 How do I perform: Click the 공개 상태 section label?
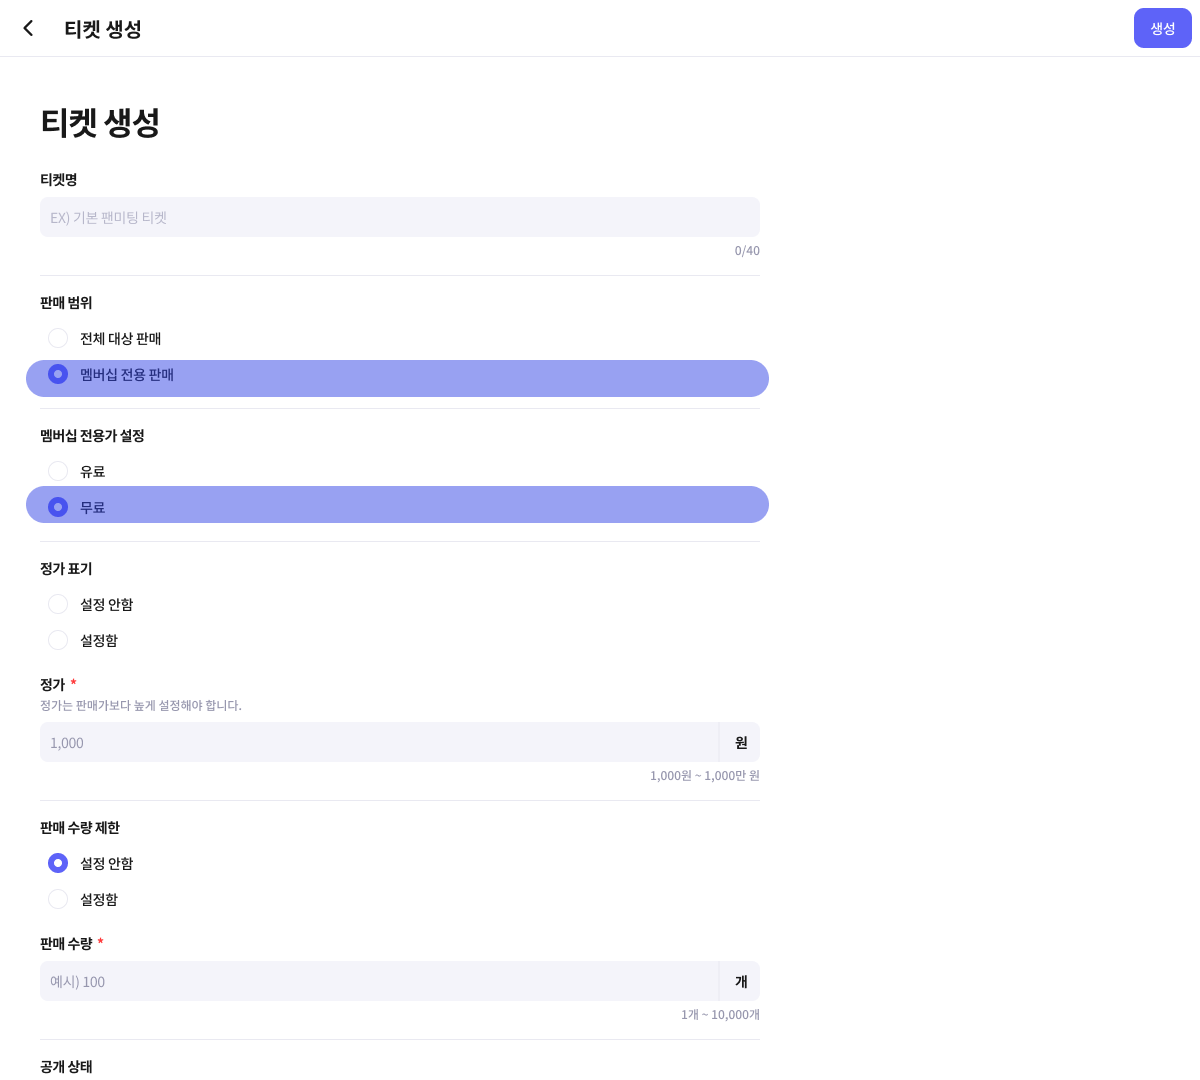tap(66, 1067)
